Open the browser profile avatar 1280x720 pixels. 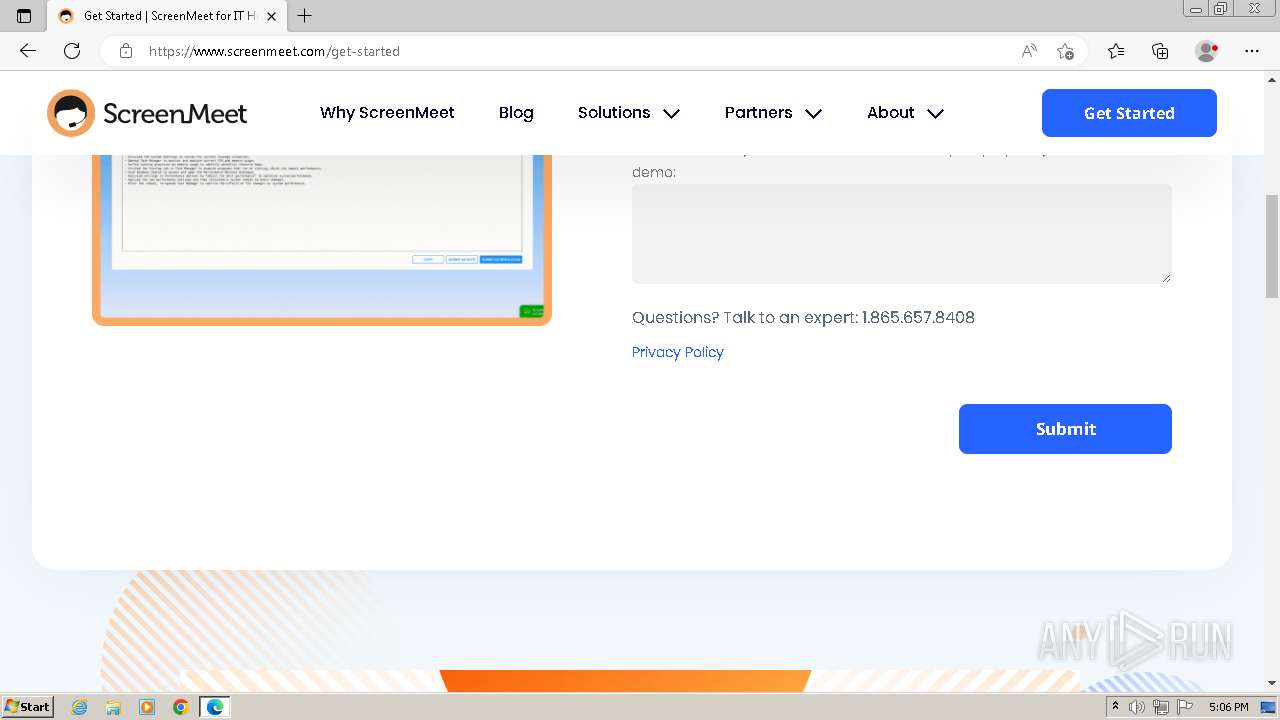tap(1206, 51)
